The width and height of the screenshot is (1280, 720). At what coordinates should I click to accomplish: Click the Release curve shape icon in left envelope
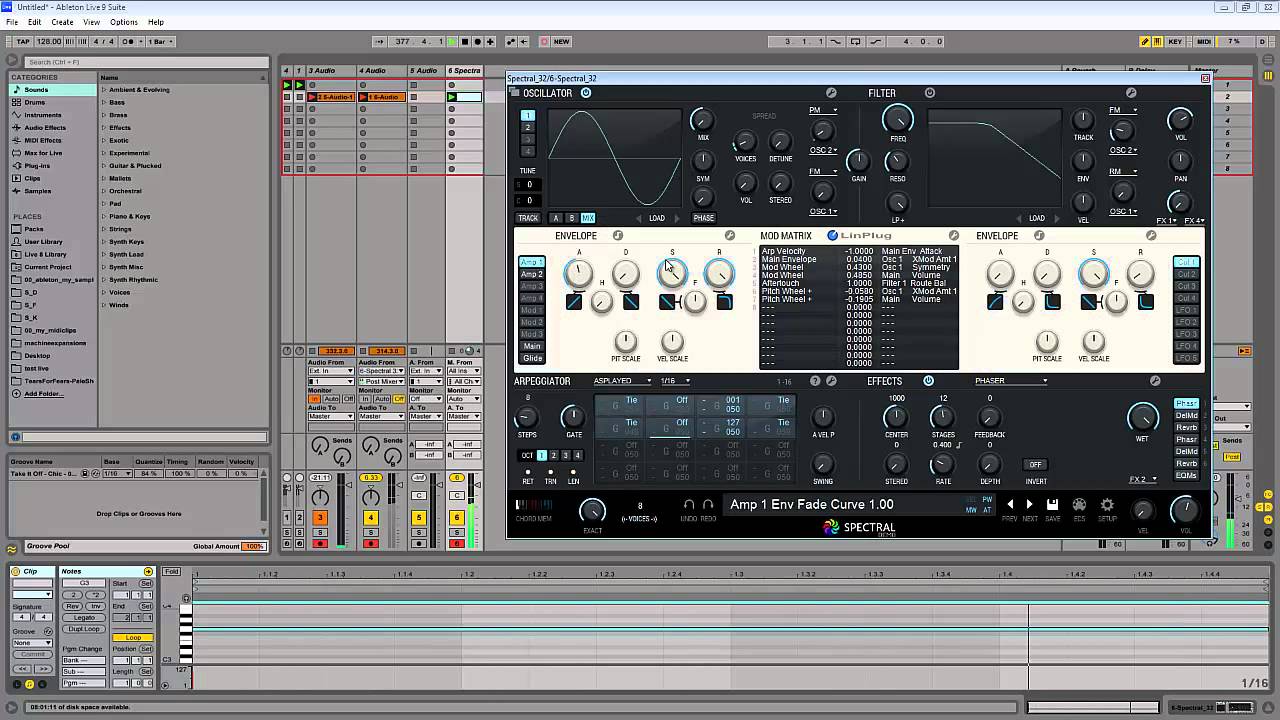coord(724,301)
